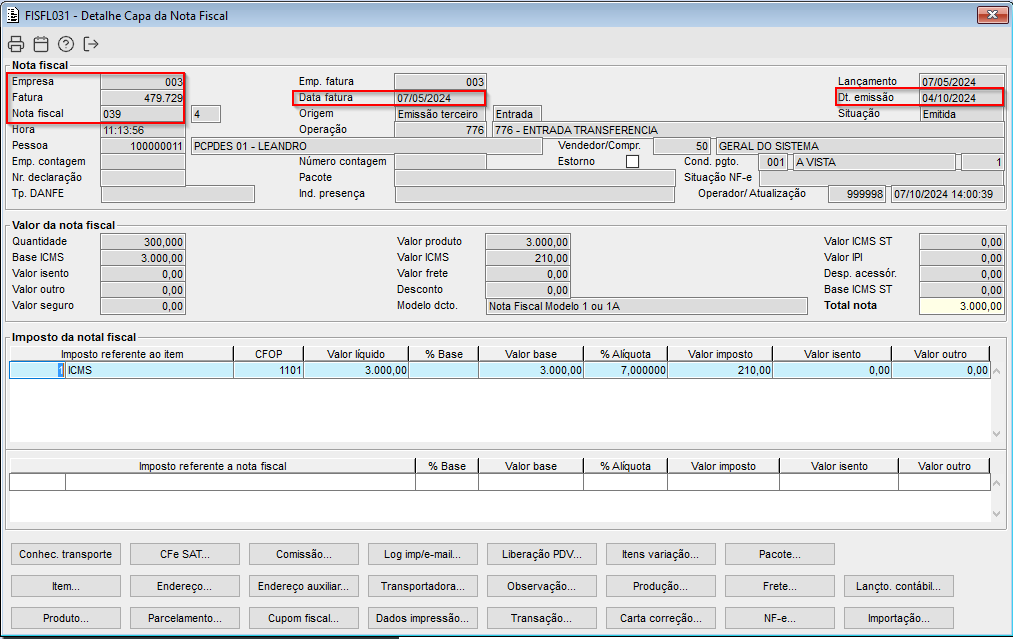Toggle the Estorno checkbox
Screen dimensions: 1013x639
pyautogui.click(x=632, y=162)
